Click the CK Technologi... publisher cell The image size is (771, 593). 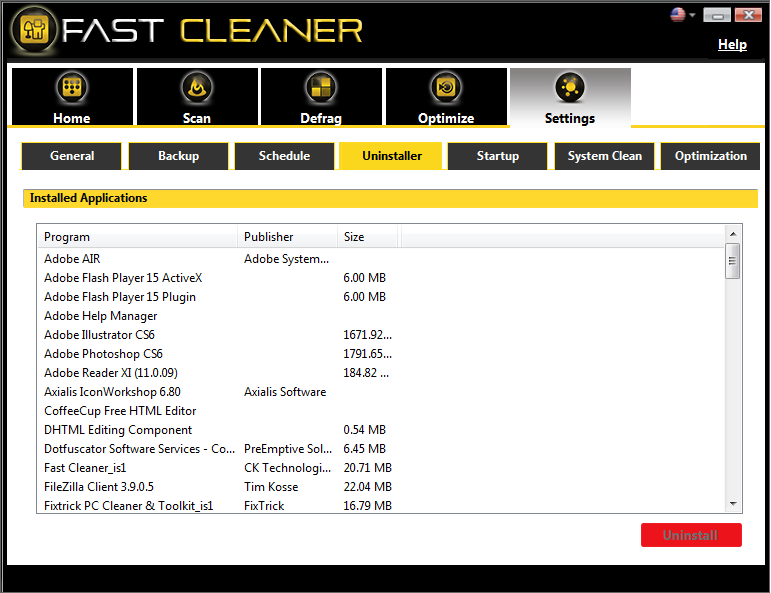287,468
